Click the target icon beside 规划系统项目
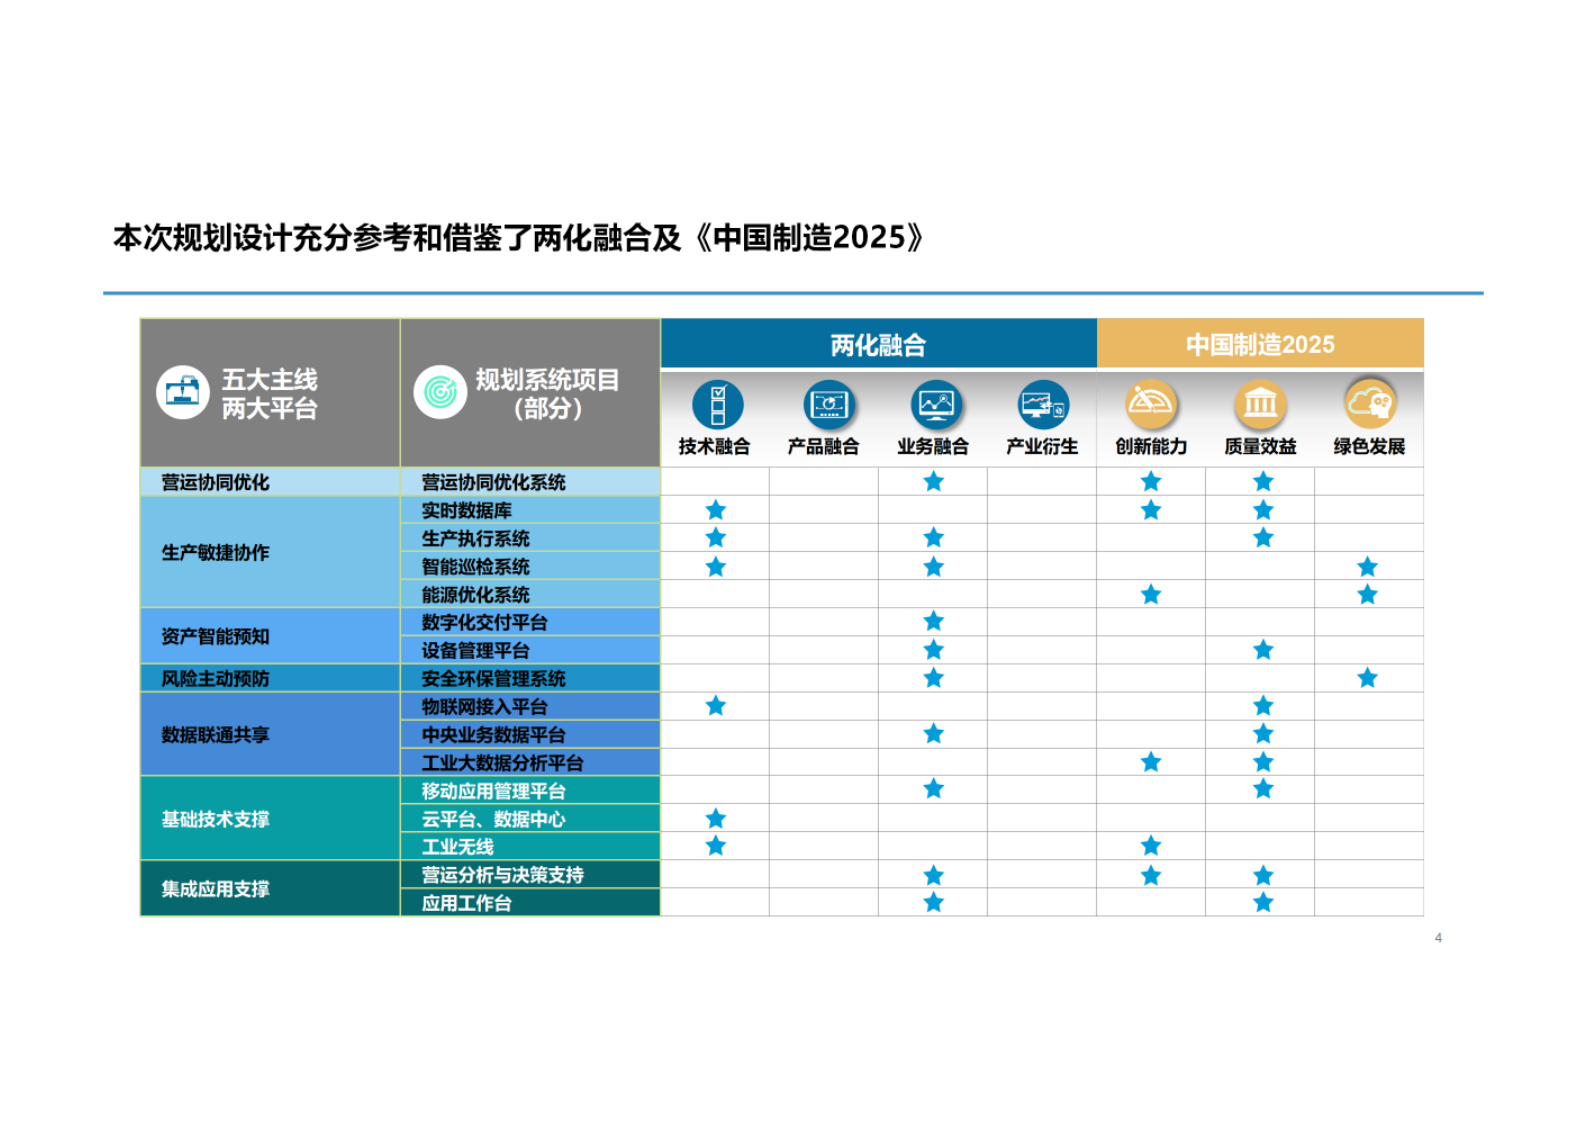This screenshot has width=1587, height=1122. pyautogui.click(x=440, y=393)
